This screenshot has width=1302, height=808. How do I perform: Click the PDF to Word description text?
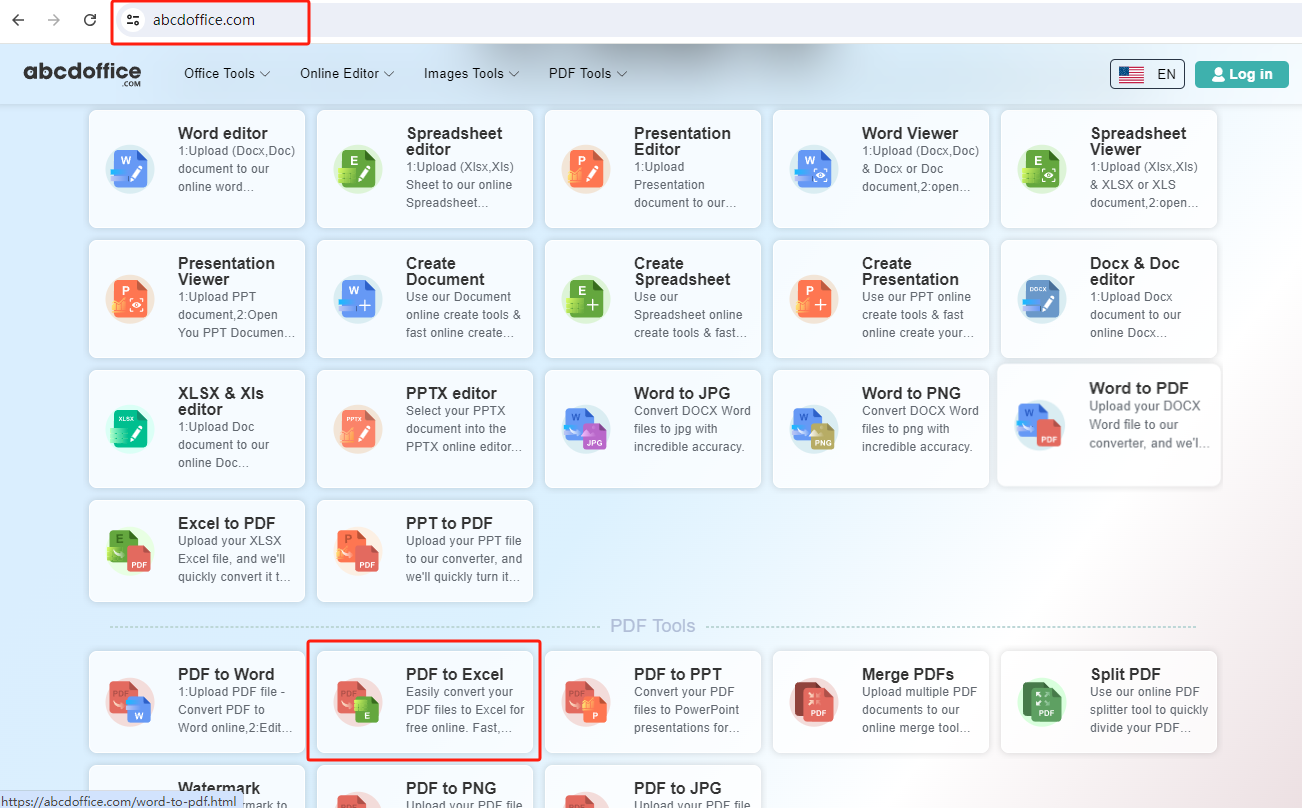(235, 710)
